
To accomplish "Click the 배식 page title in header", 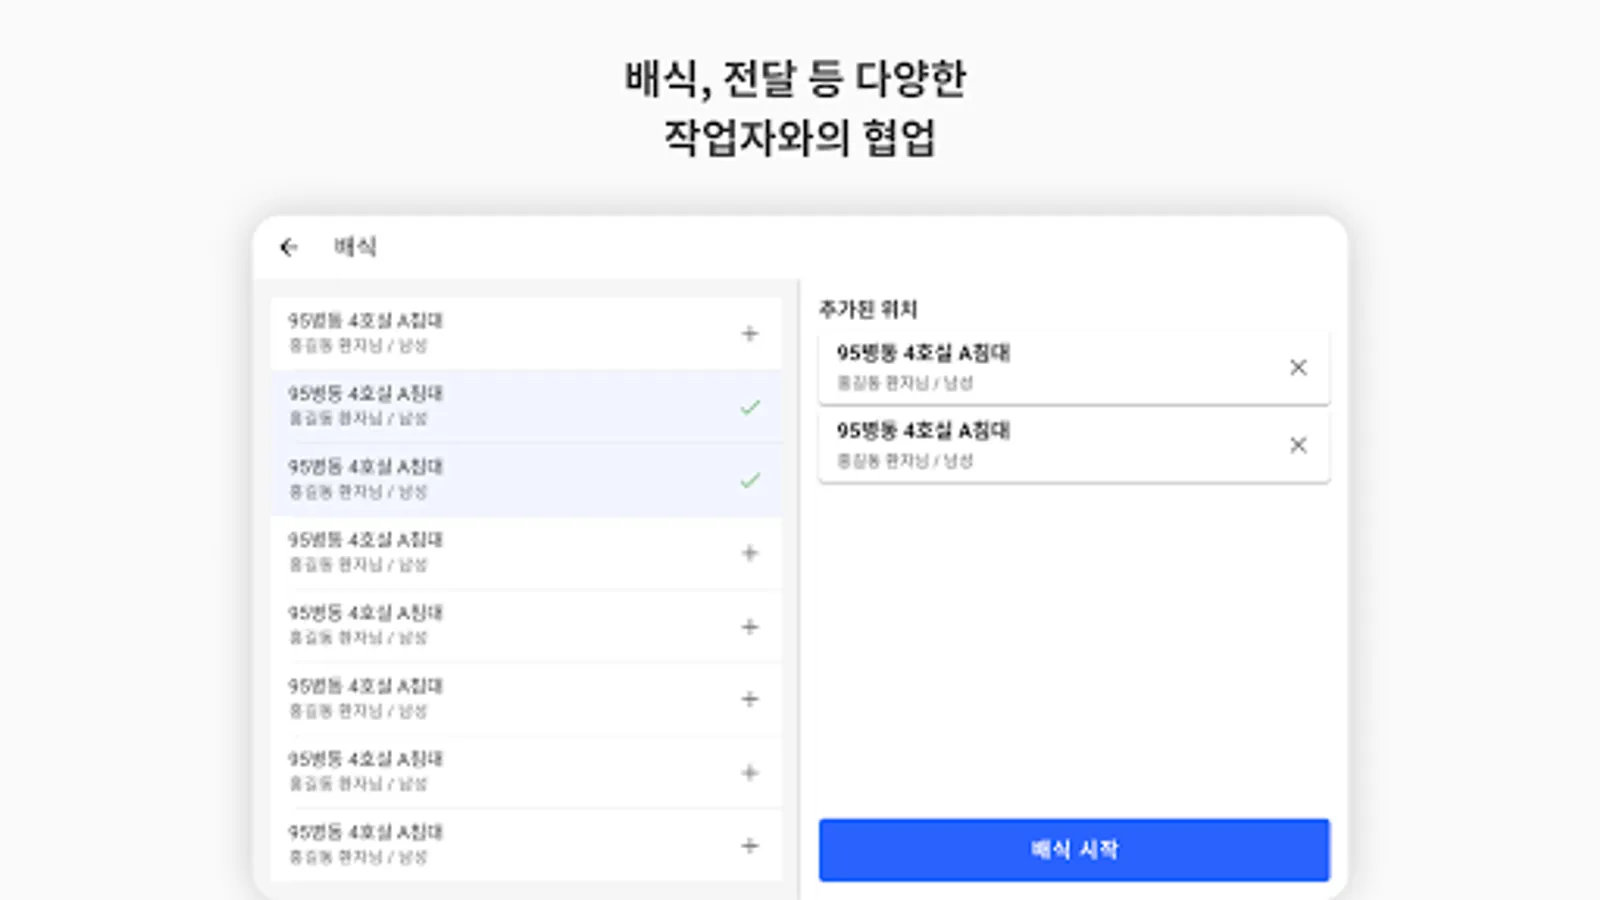I will pos(355,247).
